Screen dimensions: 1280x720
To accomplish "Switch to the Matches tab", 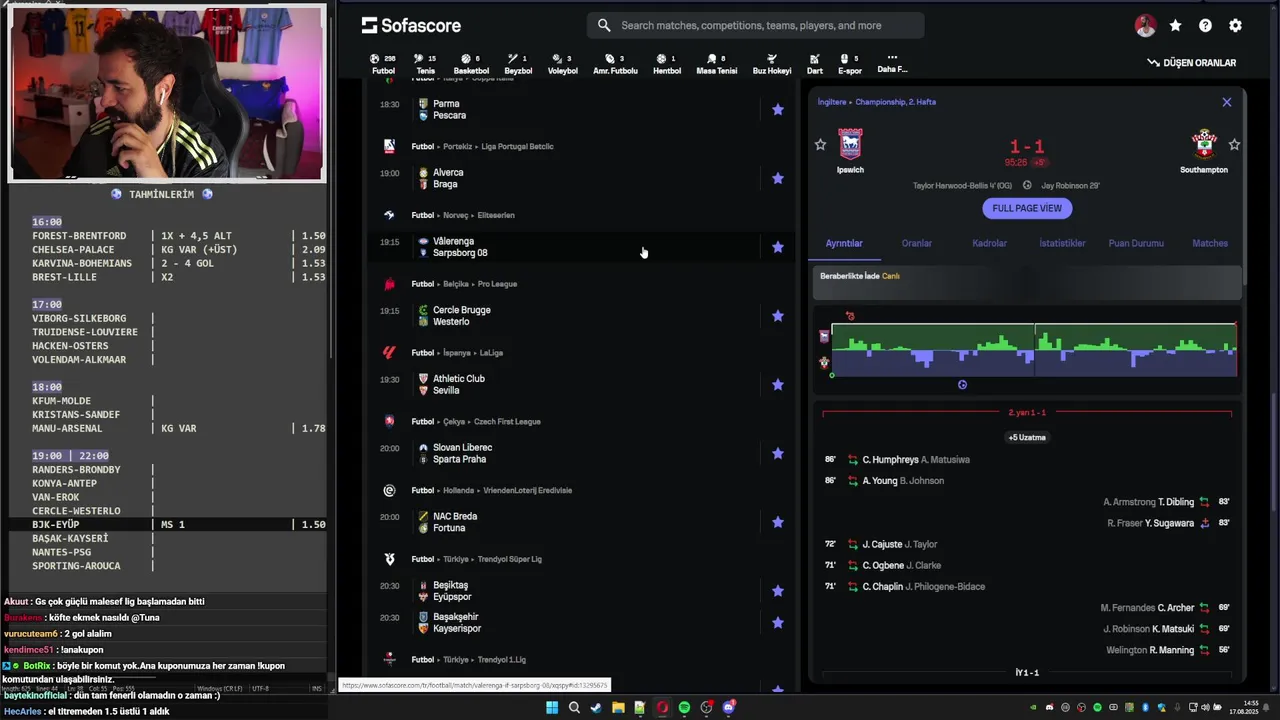I will 1210,243.
